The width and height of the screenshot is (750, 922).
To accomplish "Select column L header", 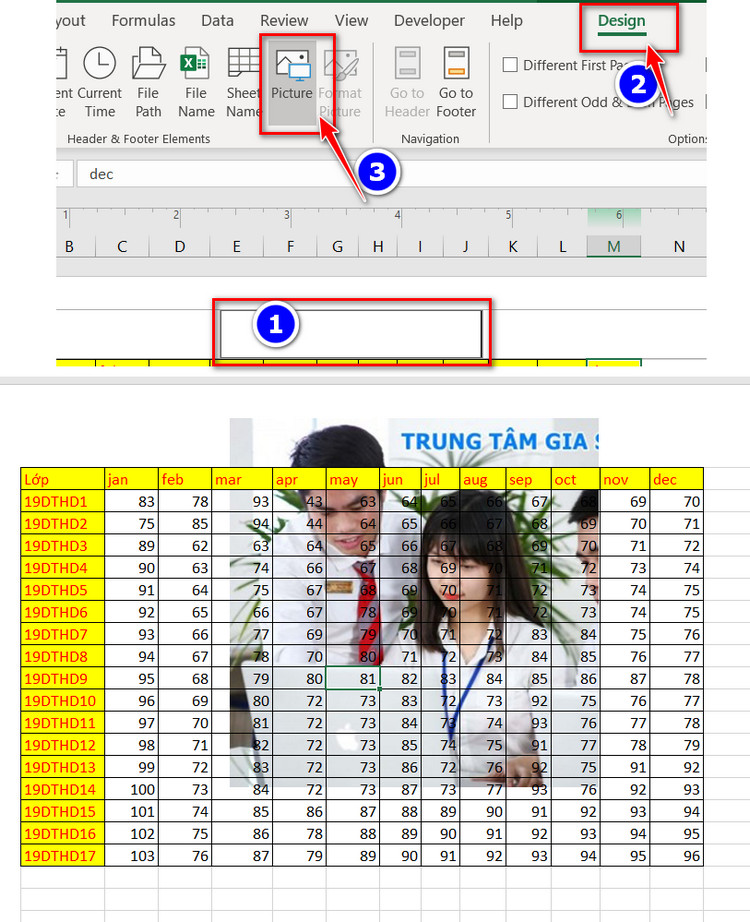I will 562,246.
